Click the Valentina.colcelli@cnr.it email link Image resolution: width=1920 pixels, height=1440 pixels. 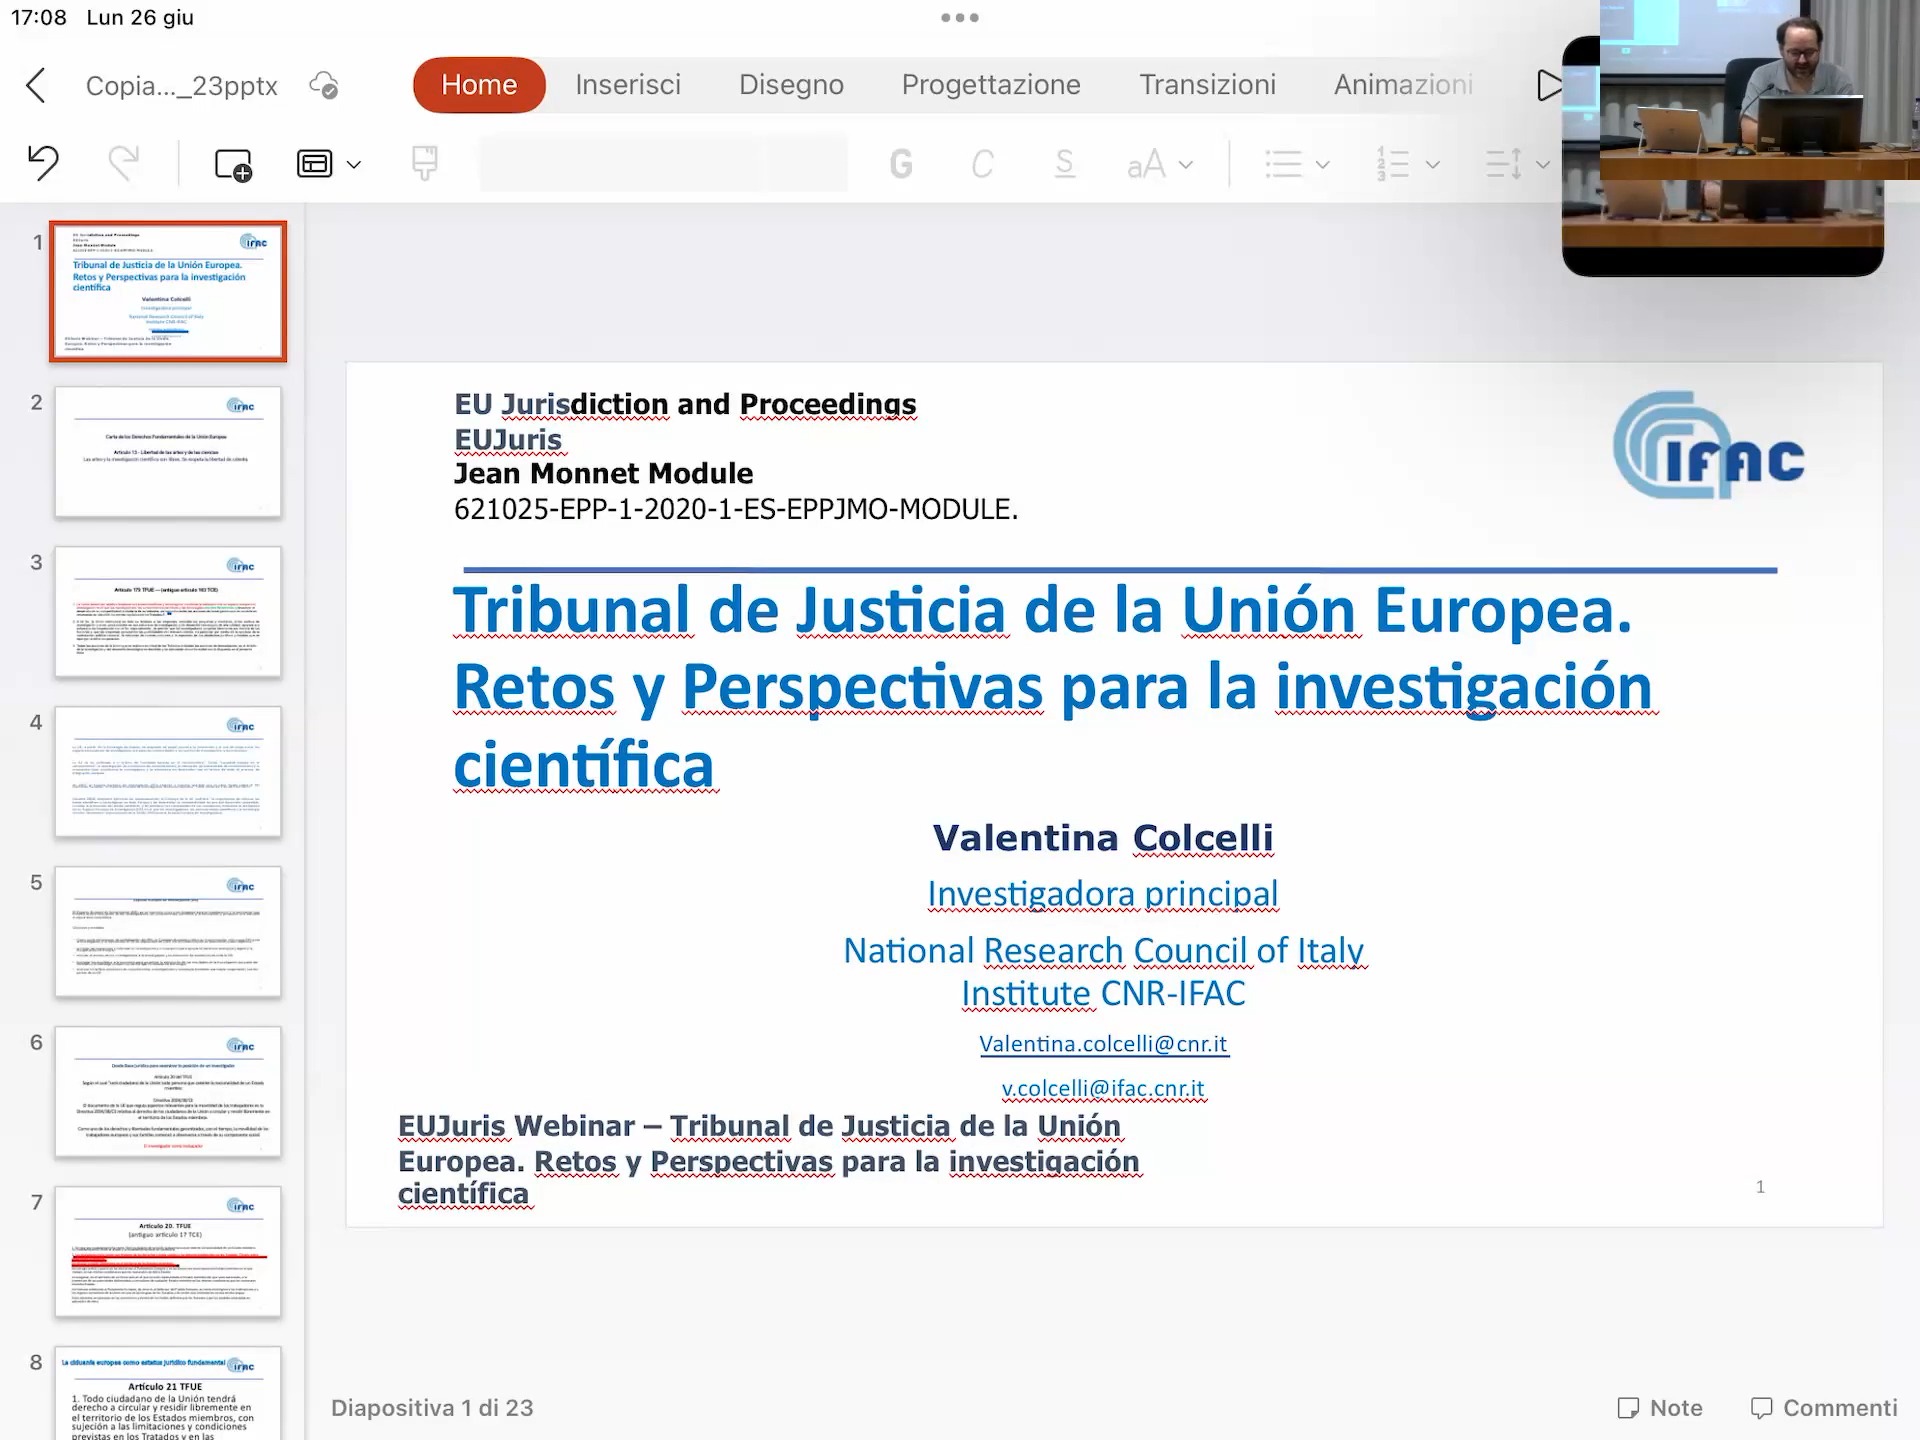(x=1103, y=1044)
